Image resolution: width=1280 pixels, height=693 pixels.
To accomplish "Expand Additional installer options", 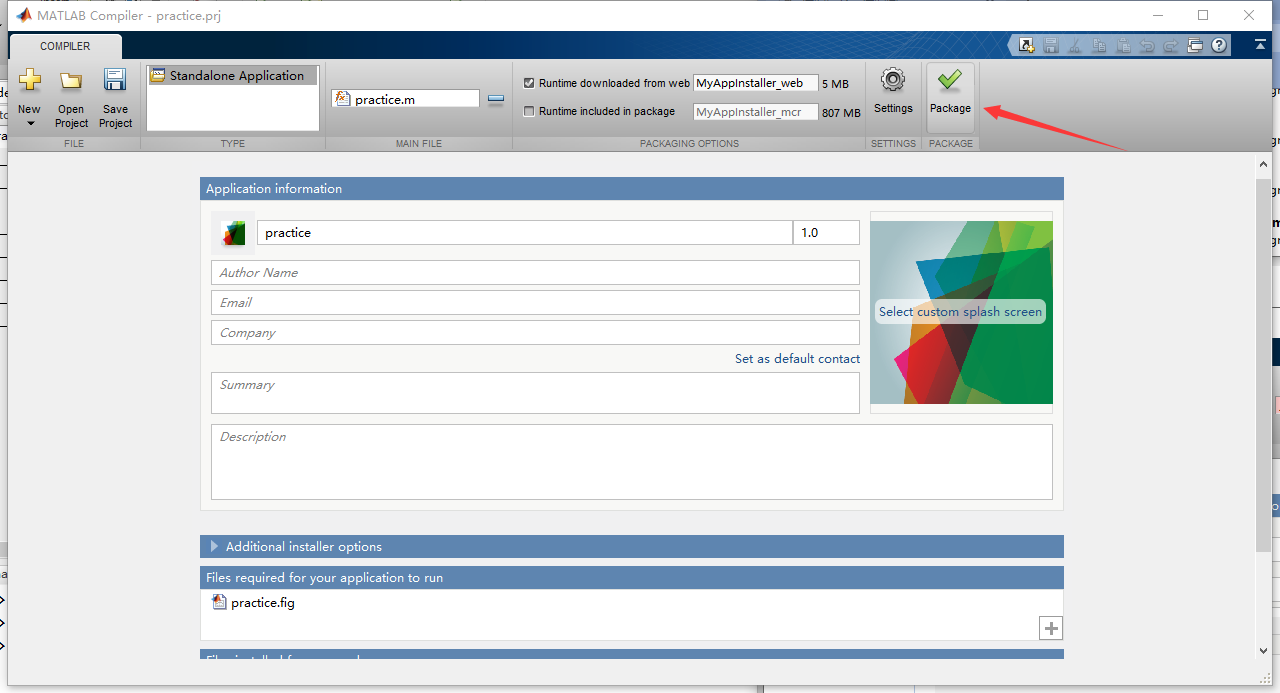I will (x=632, y=547).
